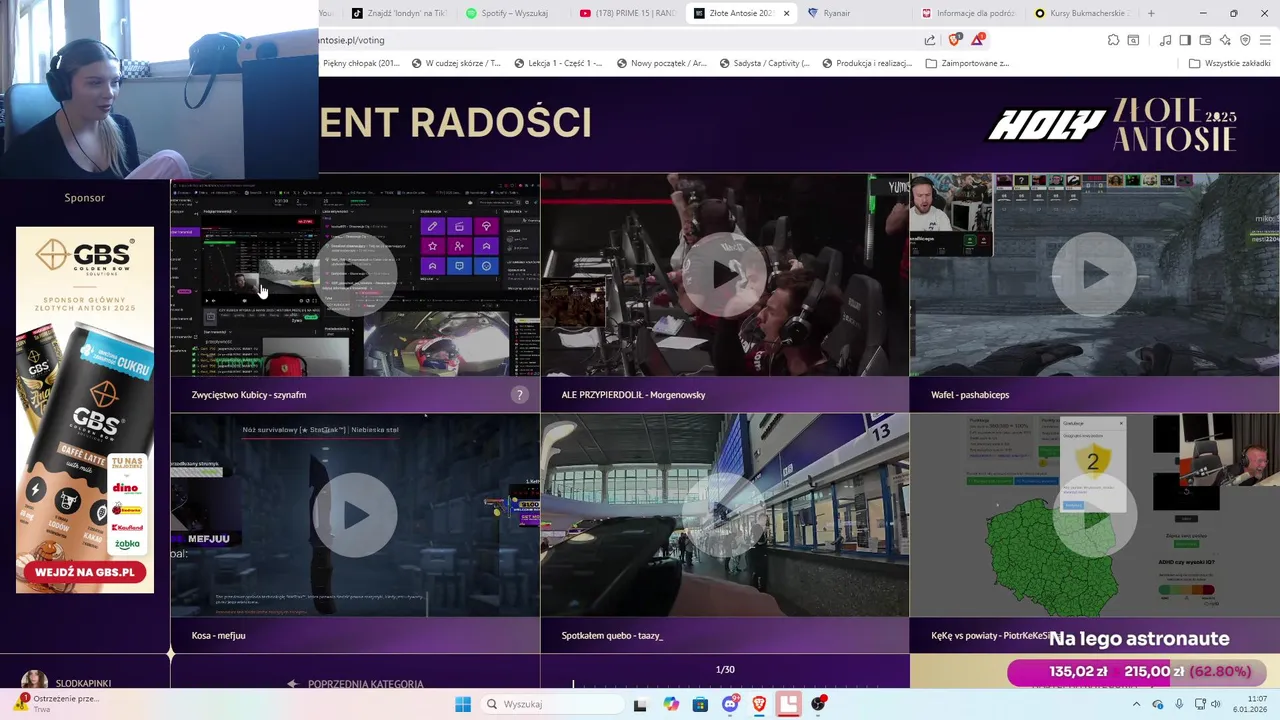Switch to Kursy Bukmacherskie tab

pyautogui.click(x=1084, y=13)
